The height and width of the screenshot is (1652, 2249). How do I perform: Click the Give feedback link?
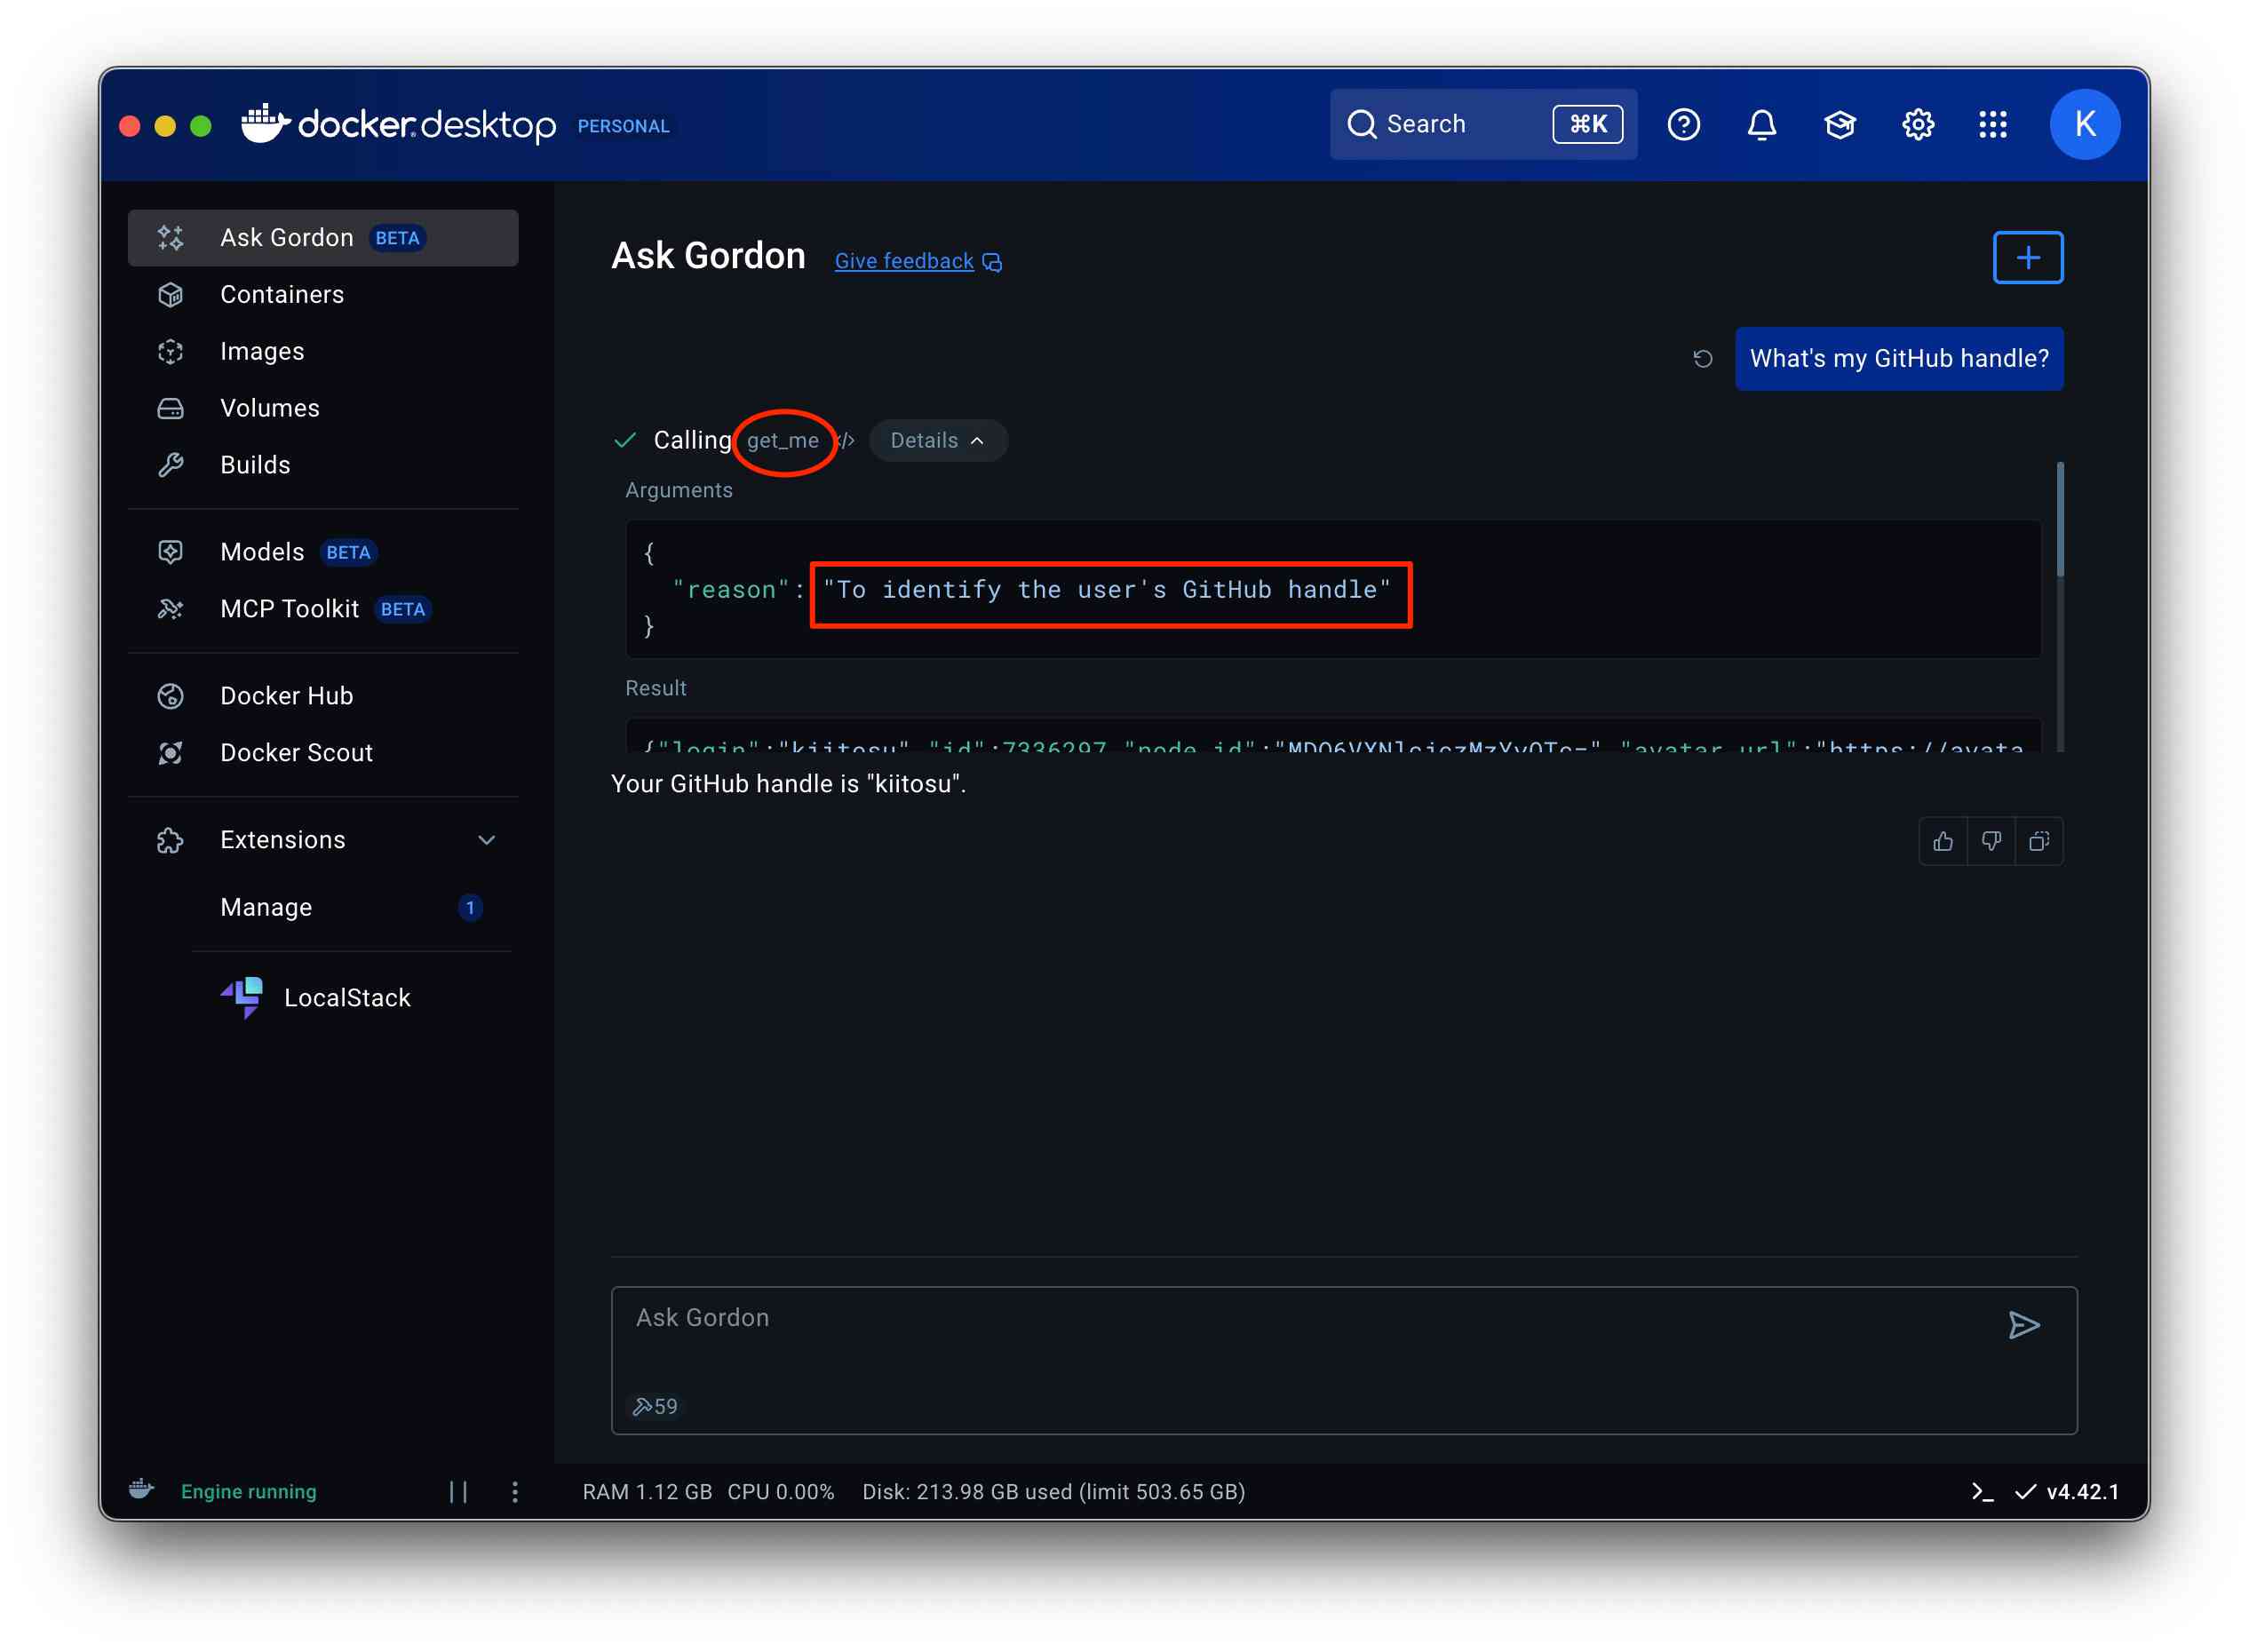pos(904,261)
